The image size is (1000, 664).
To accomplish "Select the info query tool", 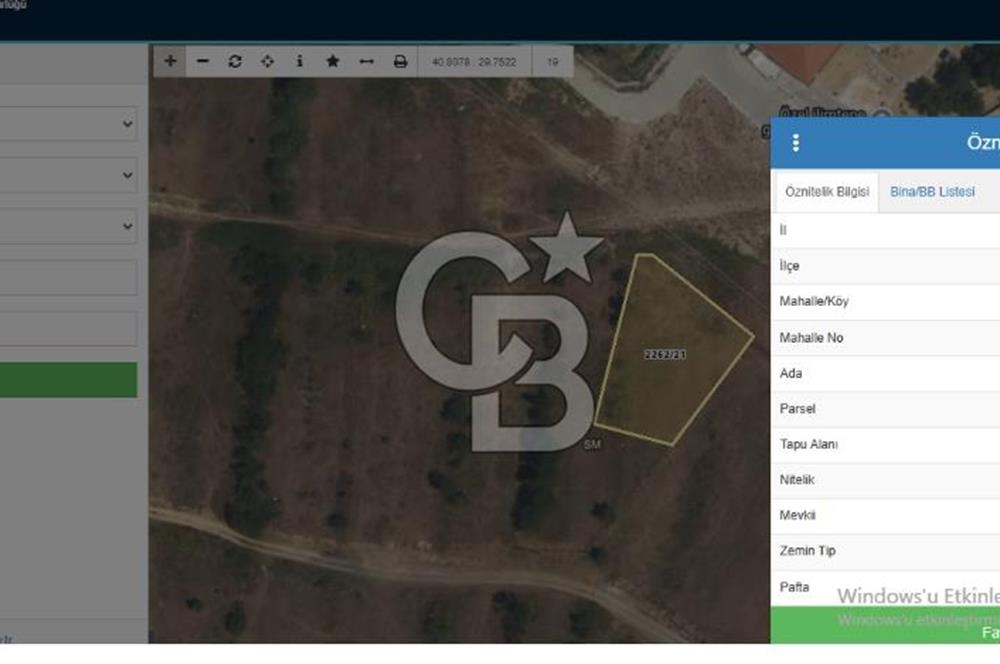I will 300,61.
